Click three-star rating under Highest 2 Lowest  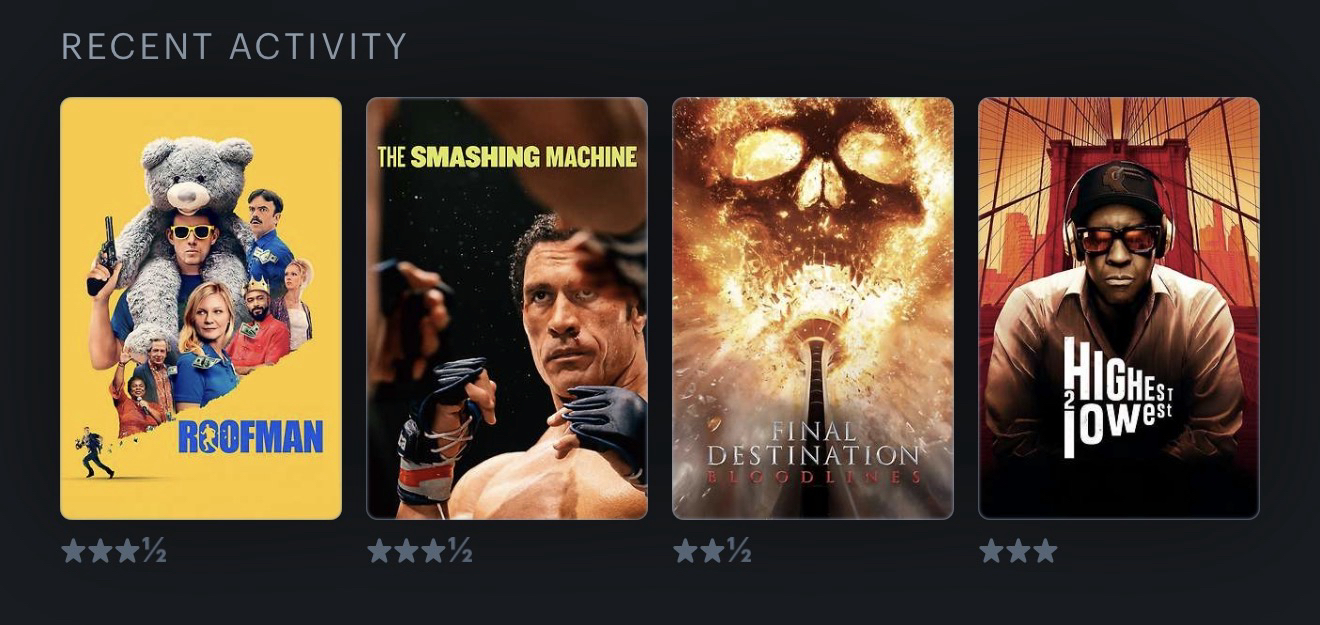[x=1018, y=551]
